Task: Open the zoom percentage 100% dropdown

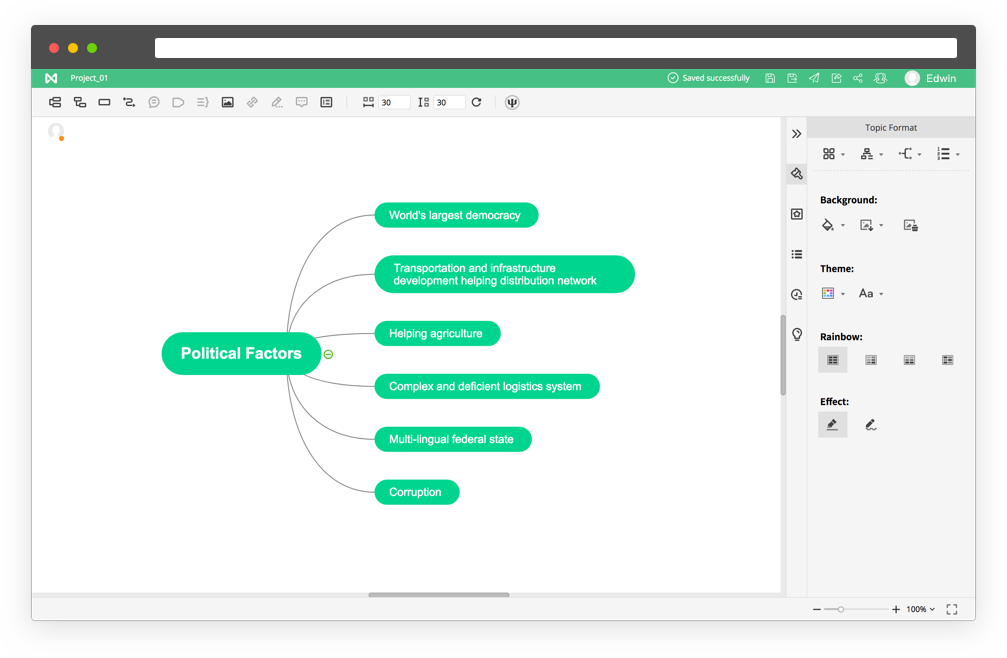Action: pos(920,609)
